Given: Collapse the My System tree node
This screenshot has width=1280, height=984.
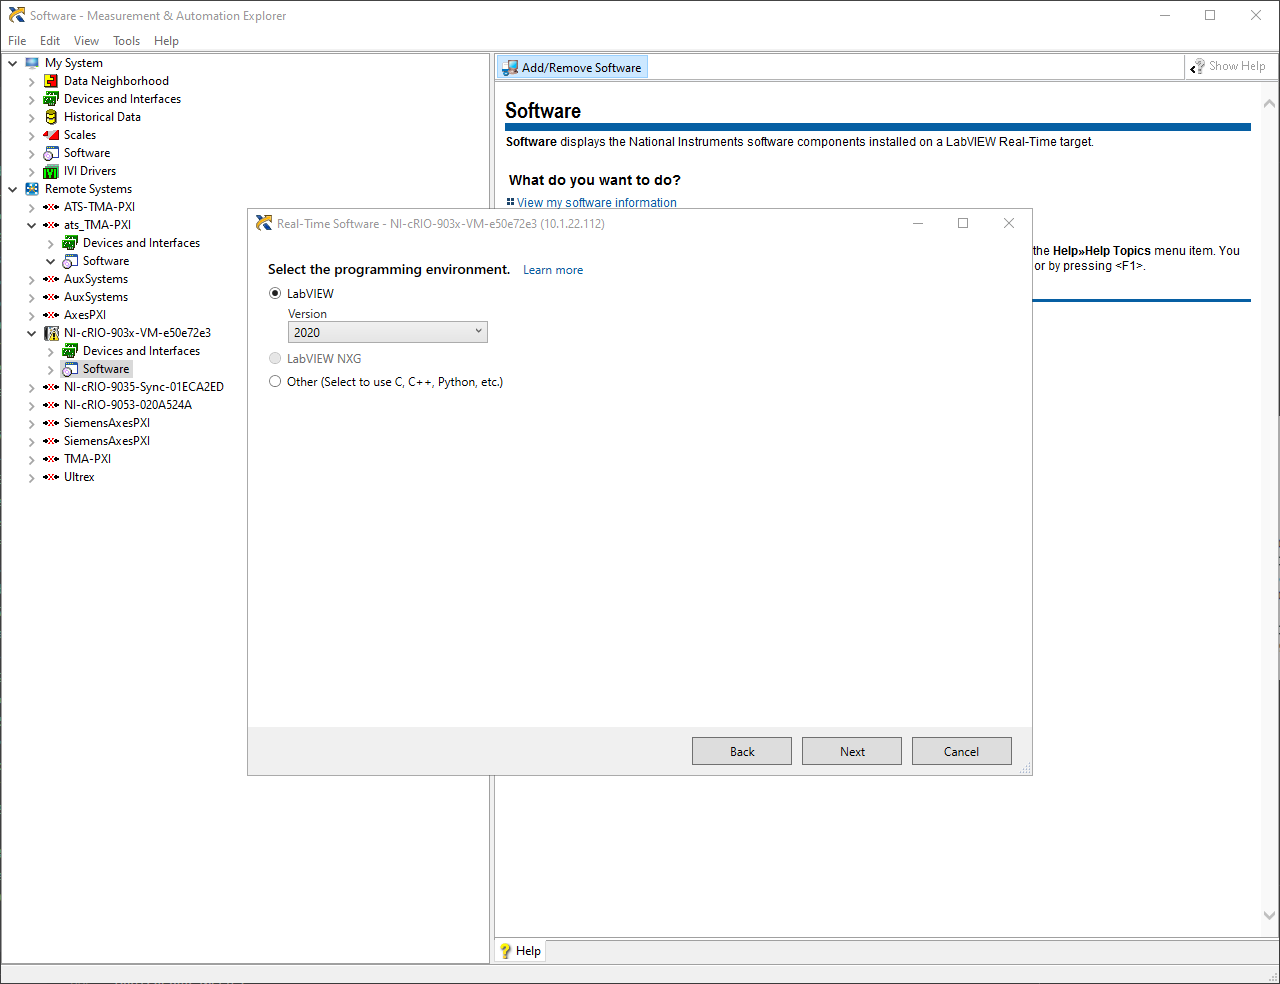Looking at the screenshot, I should [x=13, y=63].
